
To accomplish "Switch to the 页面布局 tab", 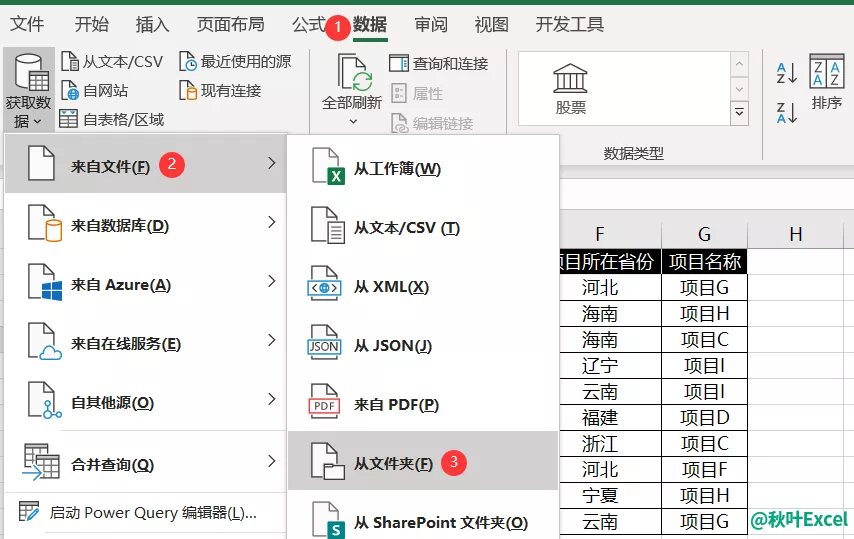I will (231, 24).
